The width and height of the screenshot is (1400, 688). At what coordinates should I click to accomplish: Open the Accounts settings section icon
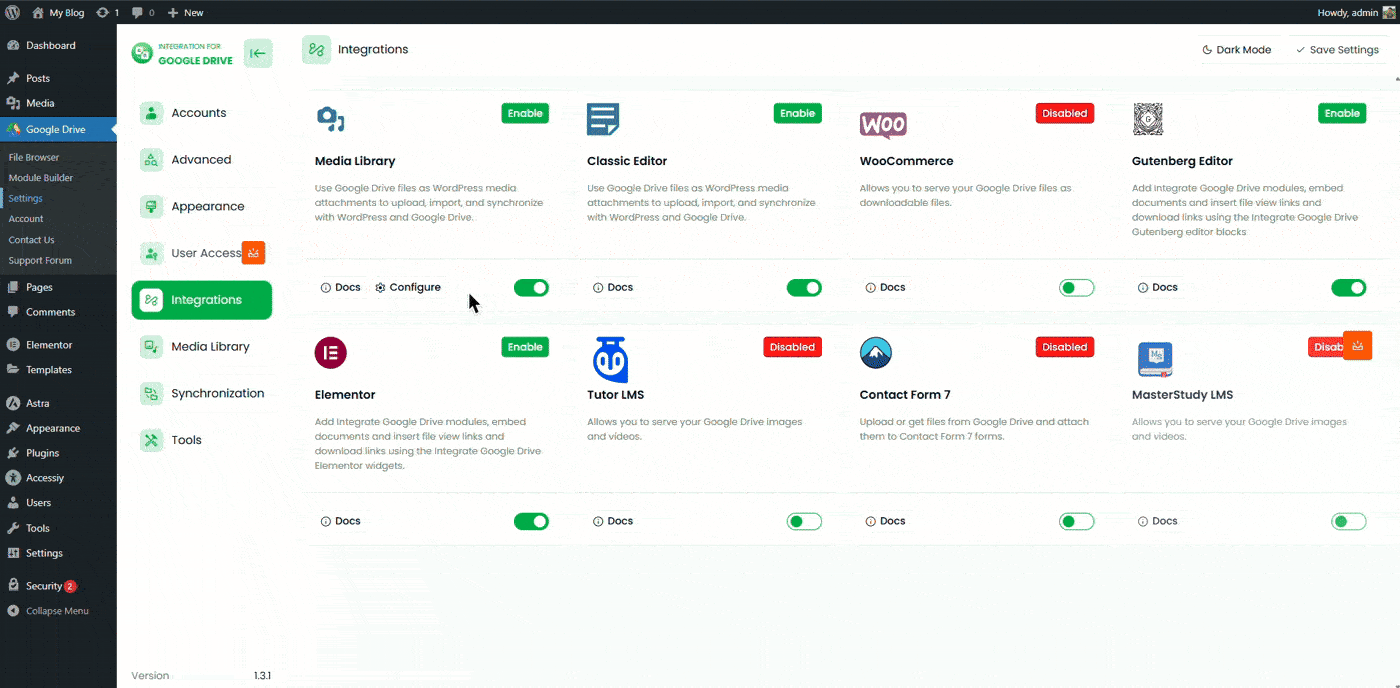click(151, 112)
